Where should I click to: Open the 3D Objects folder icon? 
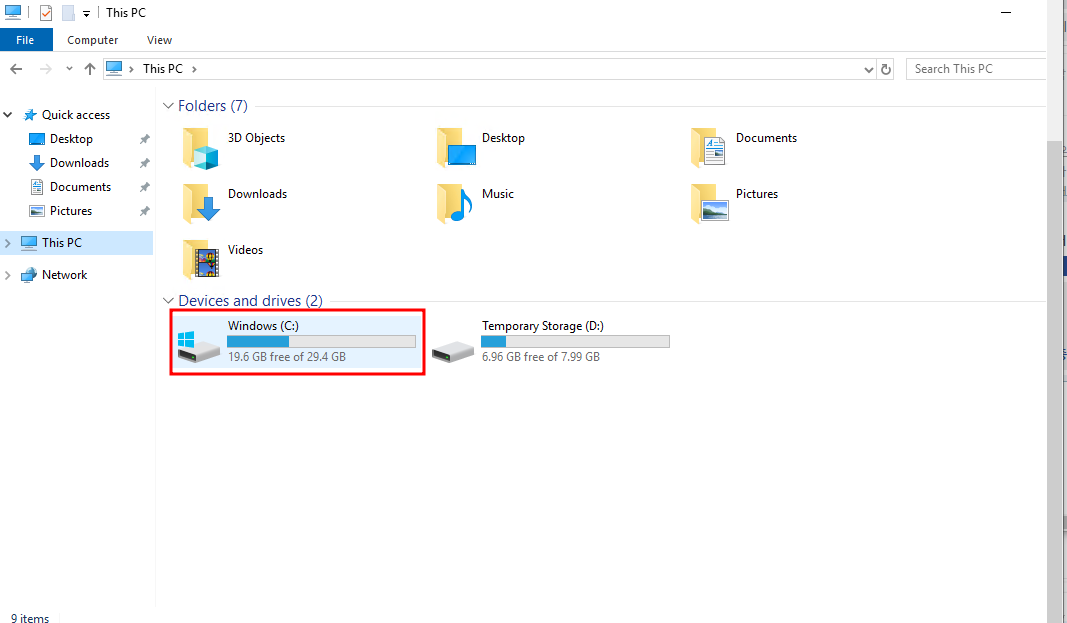click(x=201, y=148)
